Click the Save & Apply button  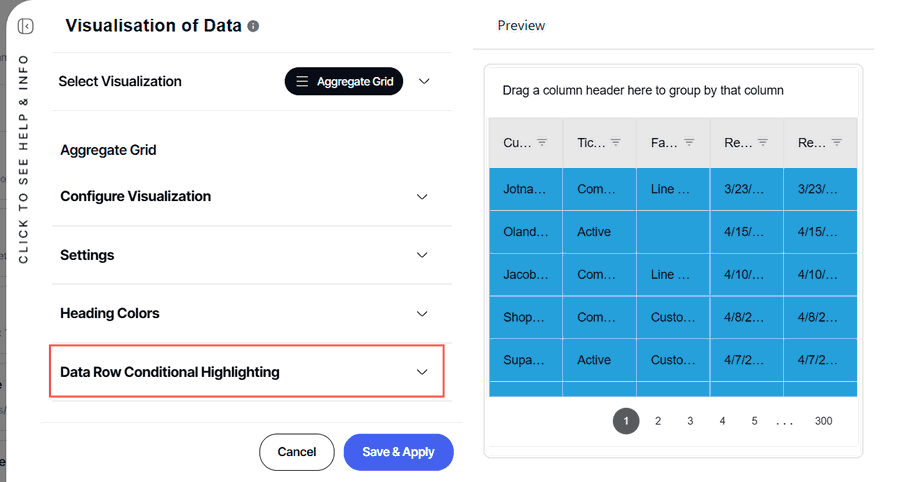(x=398, y=452)
